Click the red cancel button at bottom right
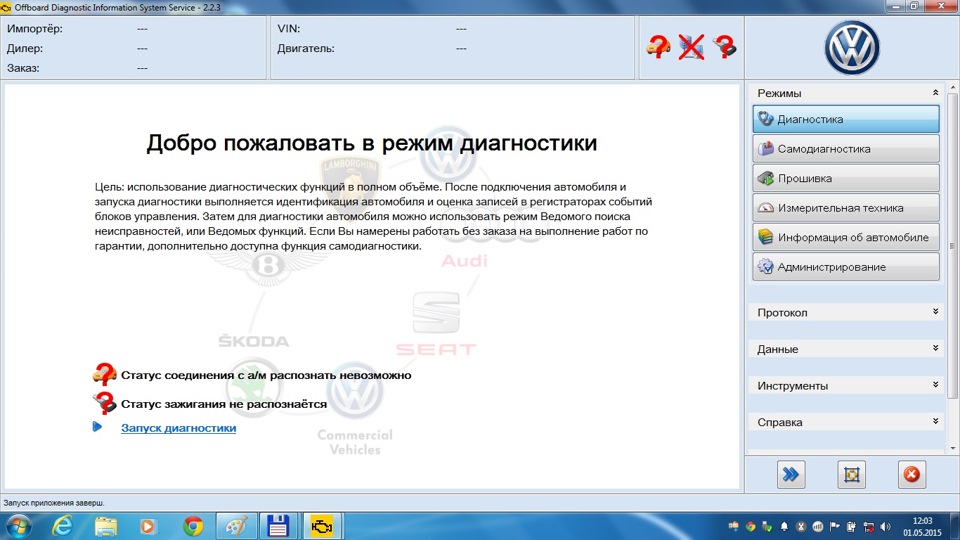Viewport: 960px width, 540px height. click(911, 474)
